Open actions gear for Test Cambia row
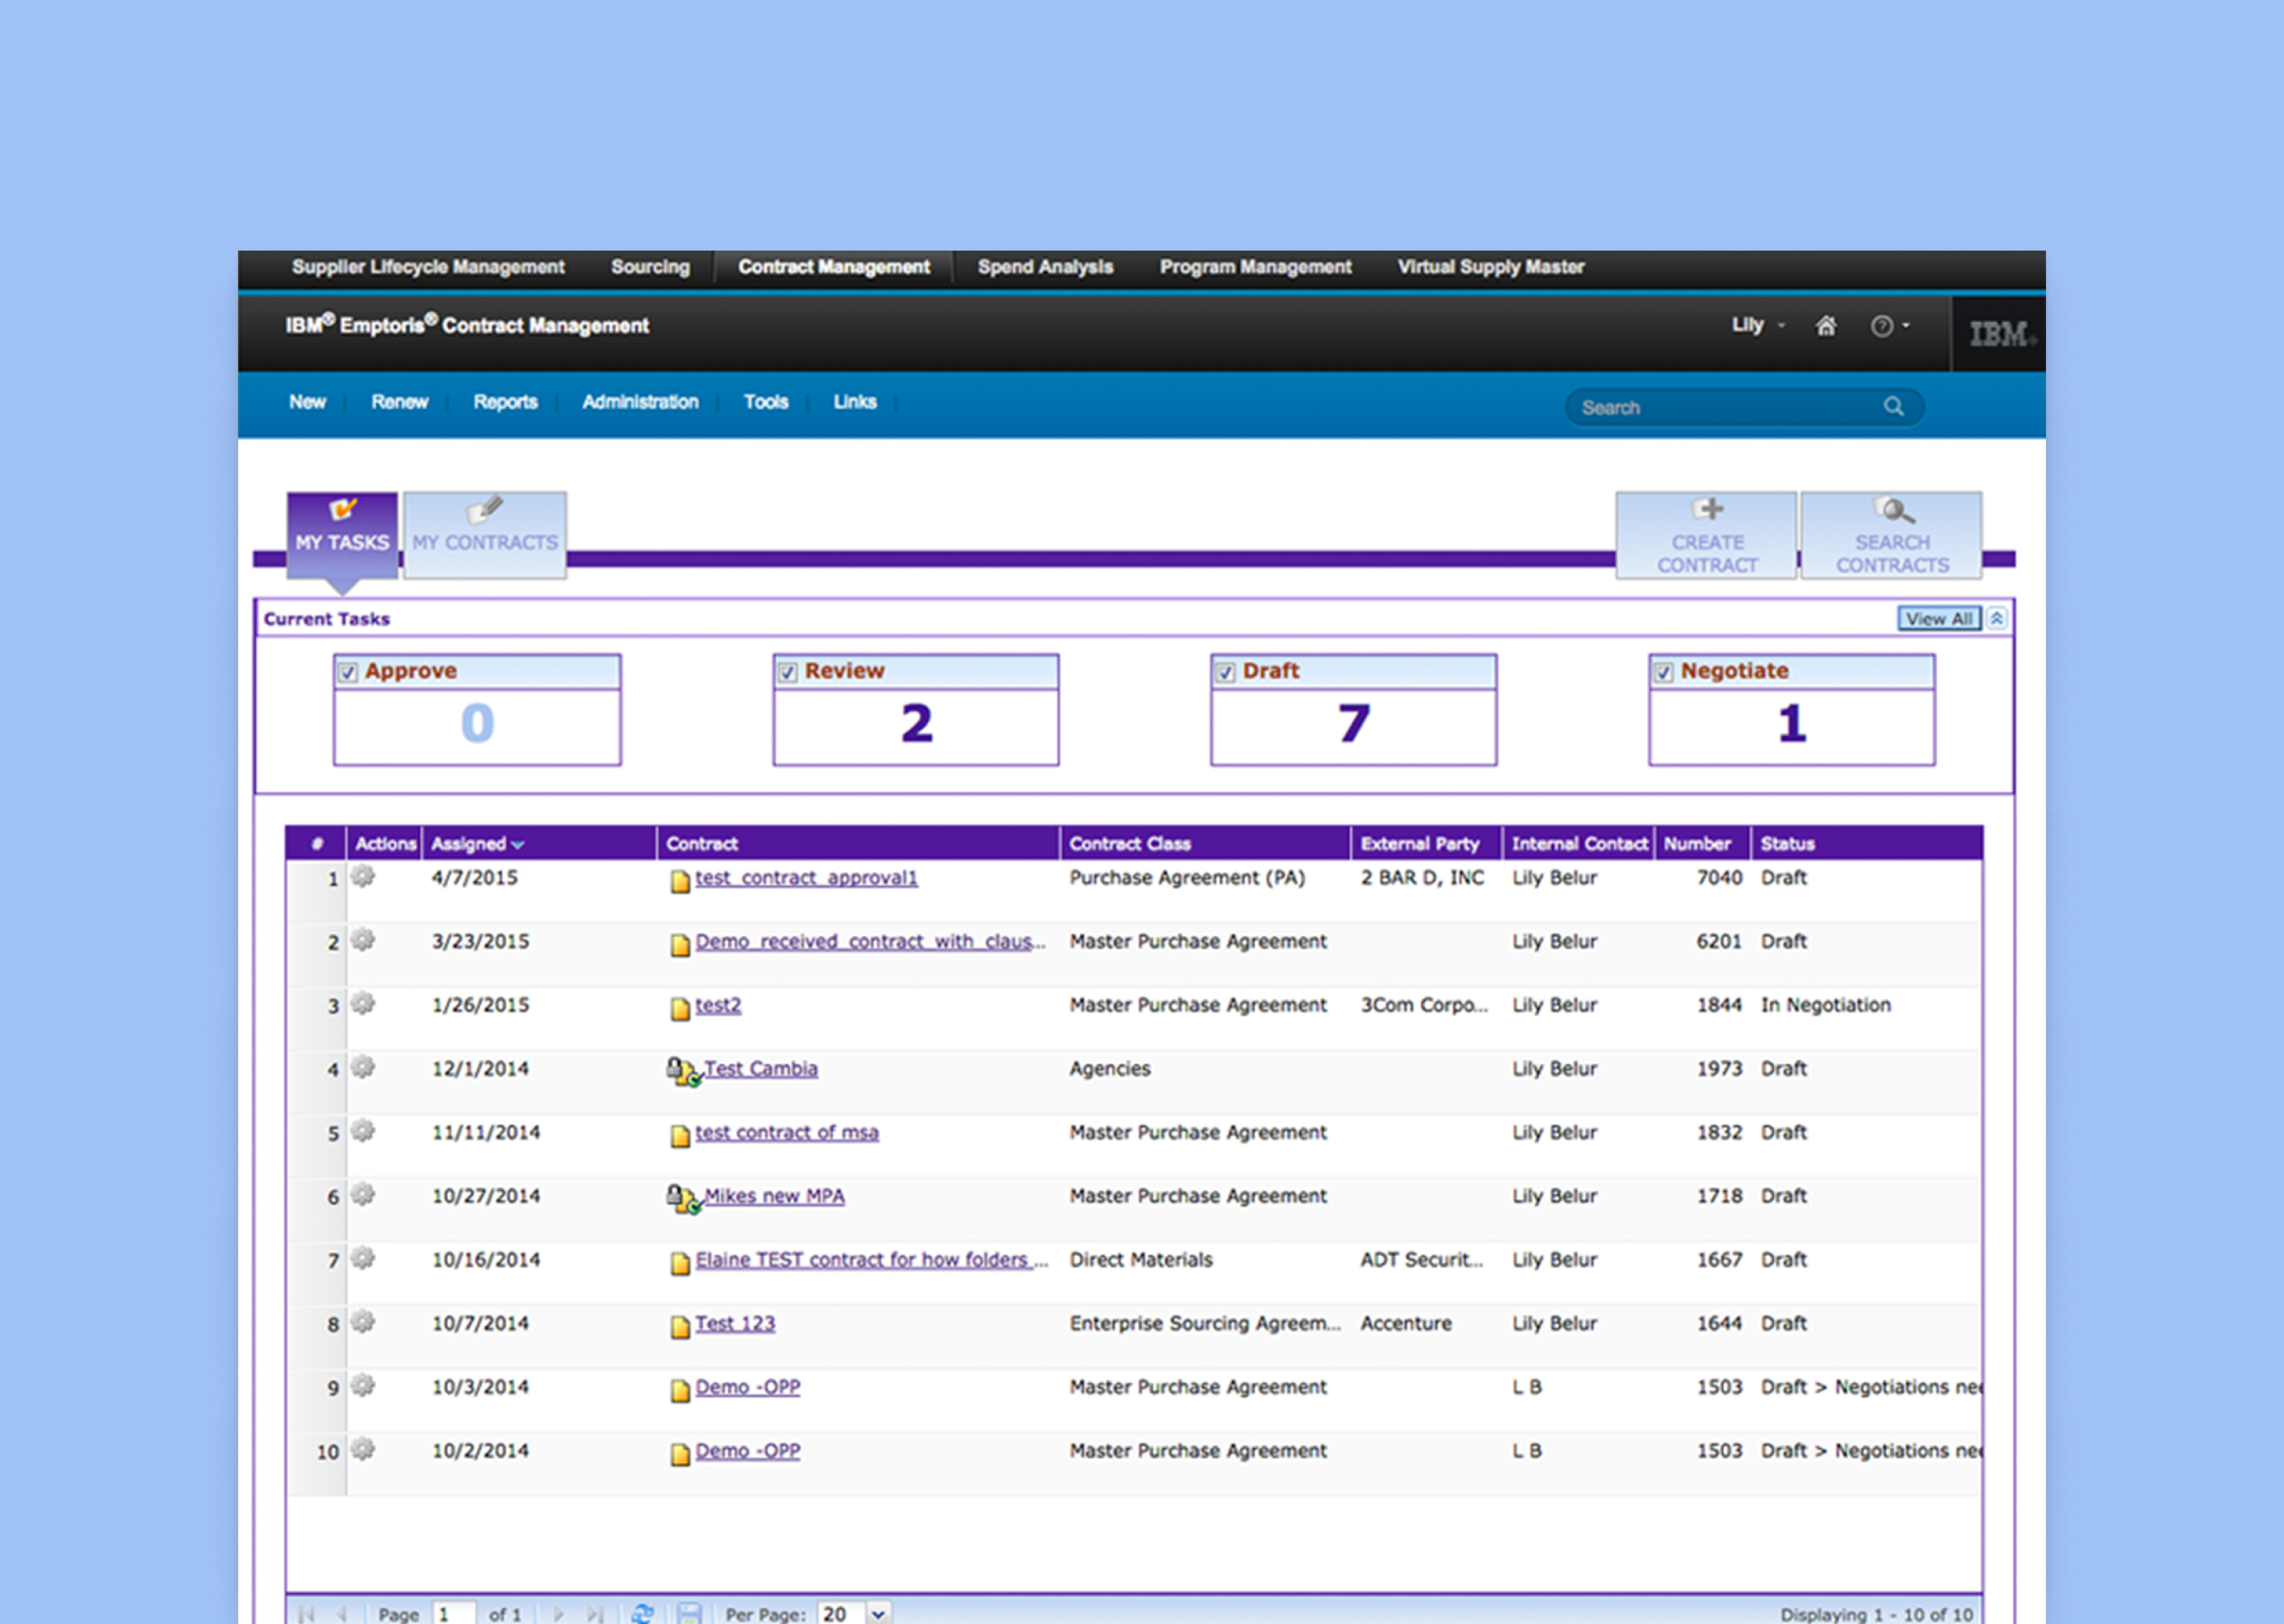The height and width of the screenshot is (1624, 2284). [x=363, y=1067]
